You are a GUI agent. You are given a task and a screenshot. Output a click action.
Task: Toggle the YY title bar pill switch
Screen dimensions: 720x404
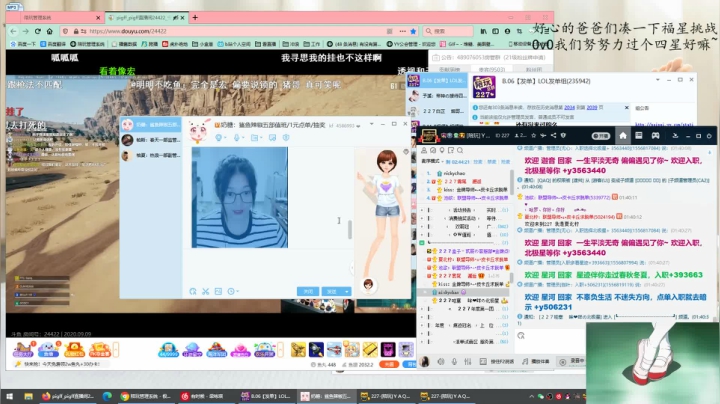[x=601, y=136]
